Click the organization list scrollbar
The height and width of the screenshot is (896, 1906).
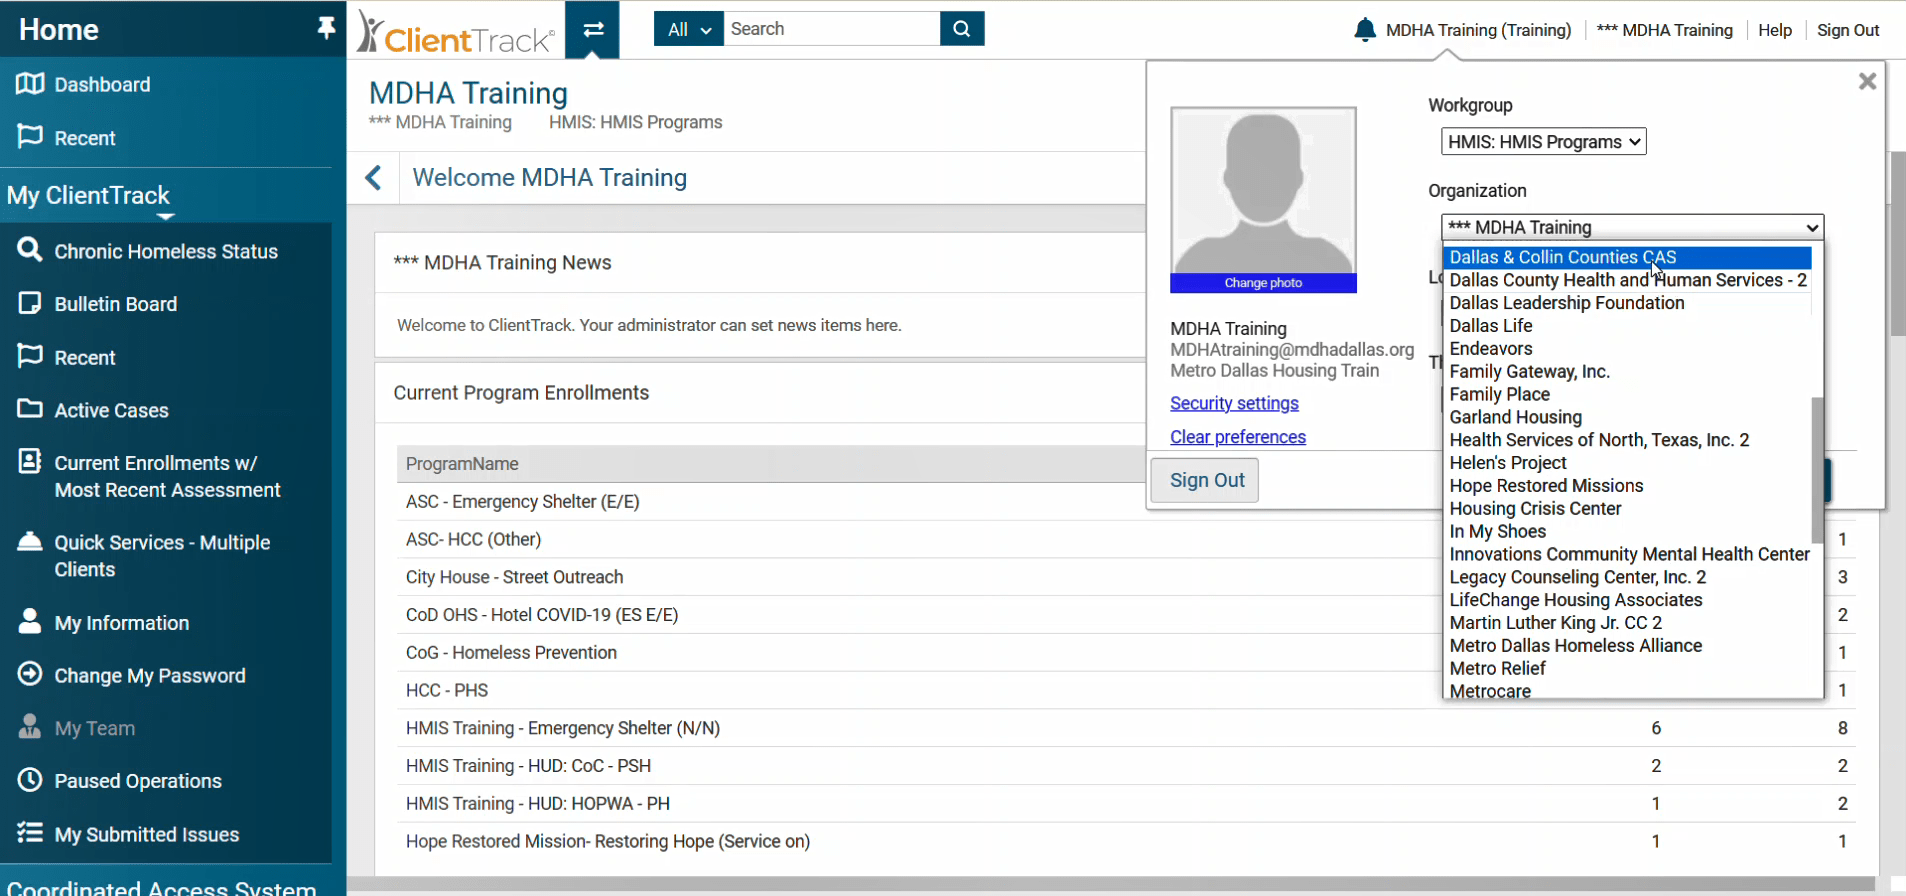(x=1817, y=470)
